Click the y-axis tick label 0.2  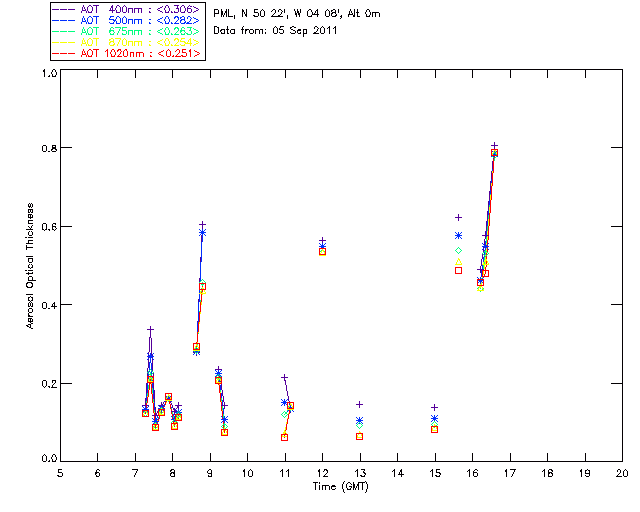click(49, 383)
